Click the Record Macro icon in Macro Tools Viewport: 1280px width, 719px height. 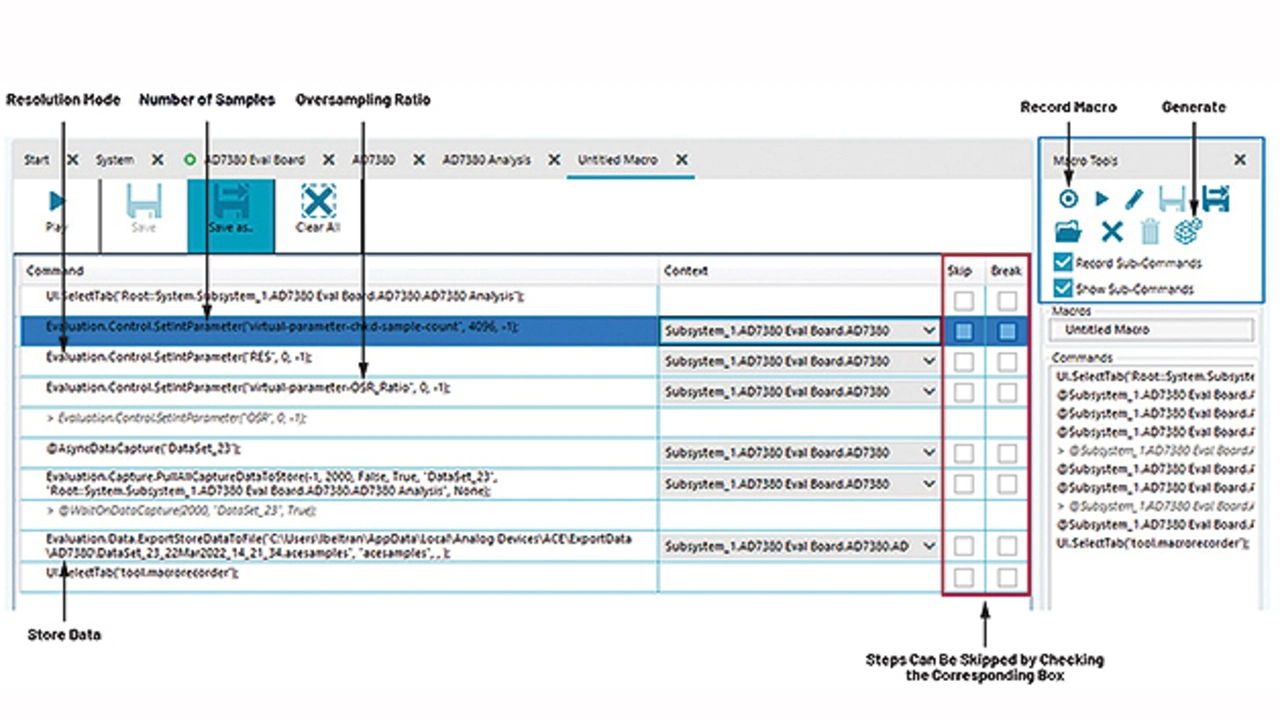click(1067, 199)
